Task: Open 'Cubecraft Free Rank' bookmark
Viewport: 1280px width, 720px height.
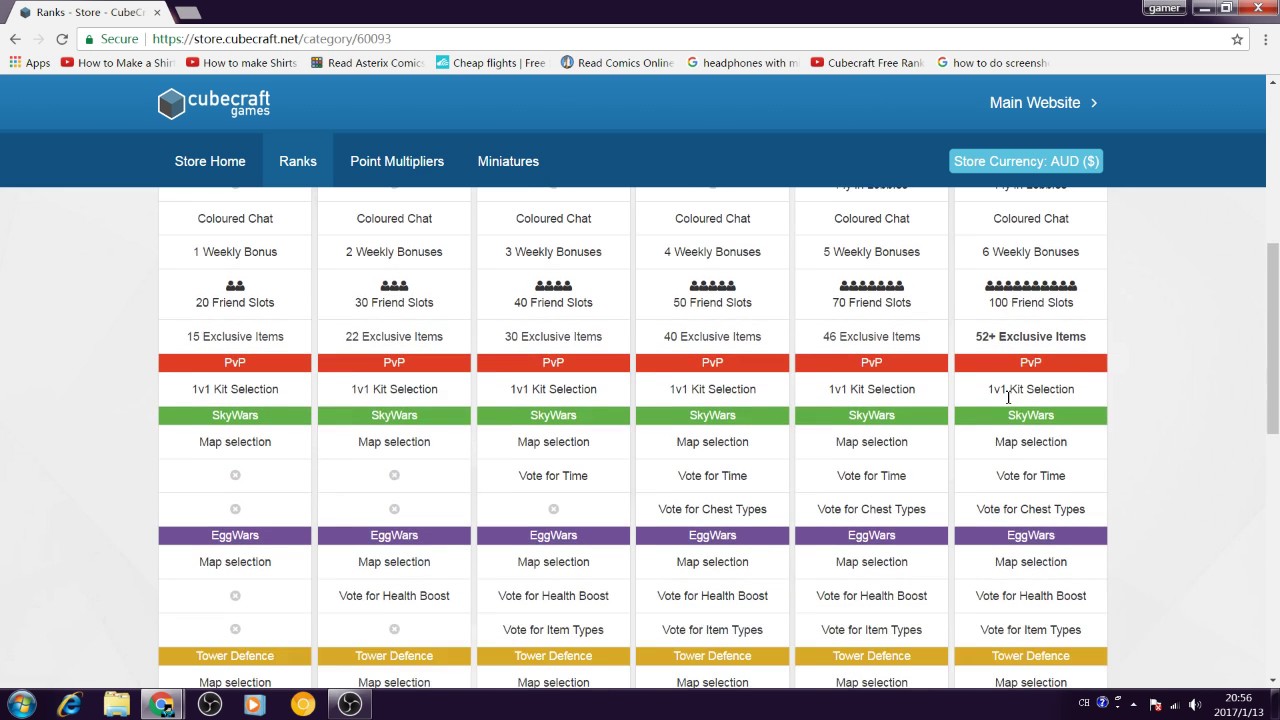Action: click(868, 62)
